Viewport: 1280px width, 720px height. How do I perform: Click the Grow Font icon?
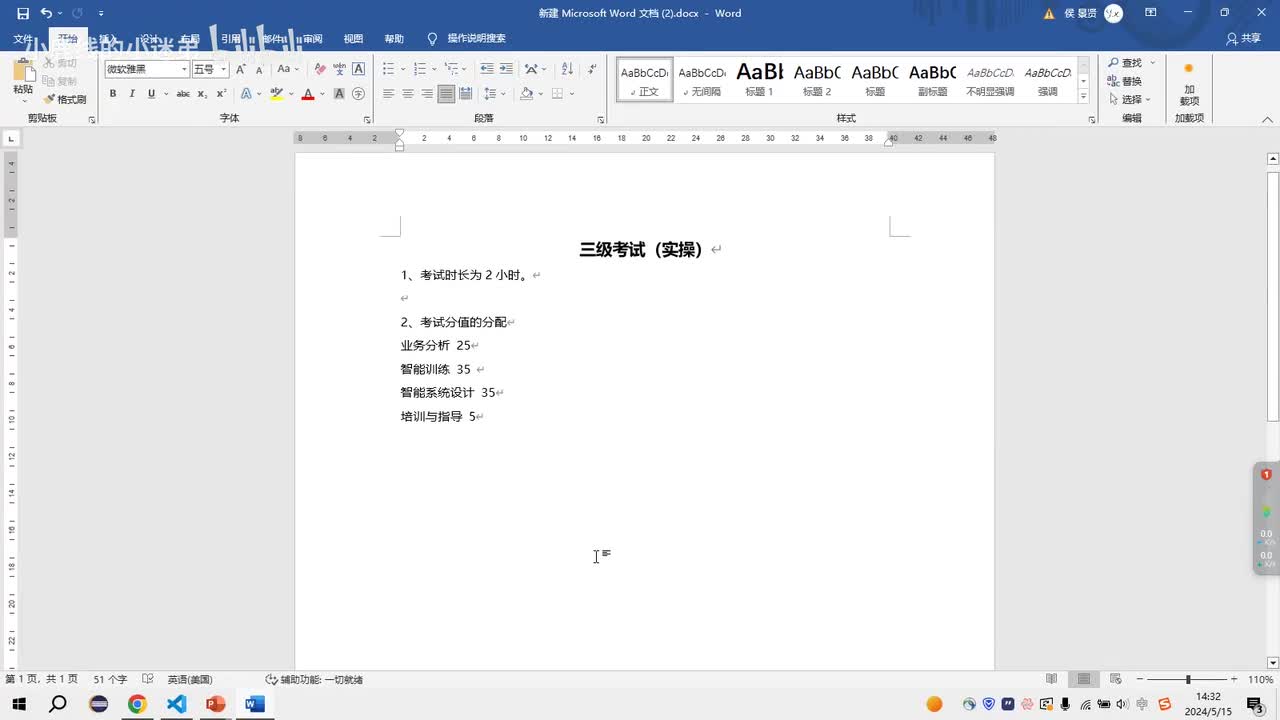pyautogui.click(x=241, y=69)
